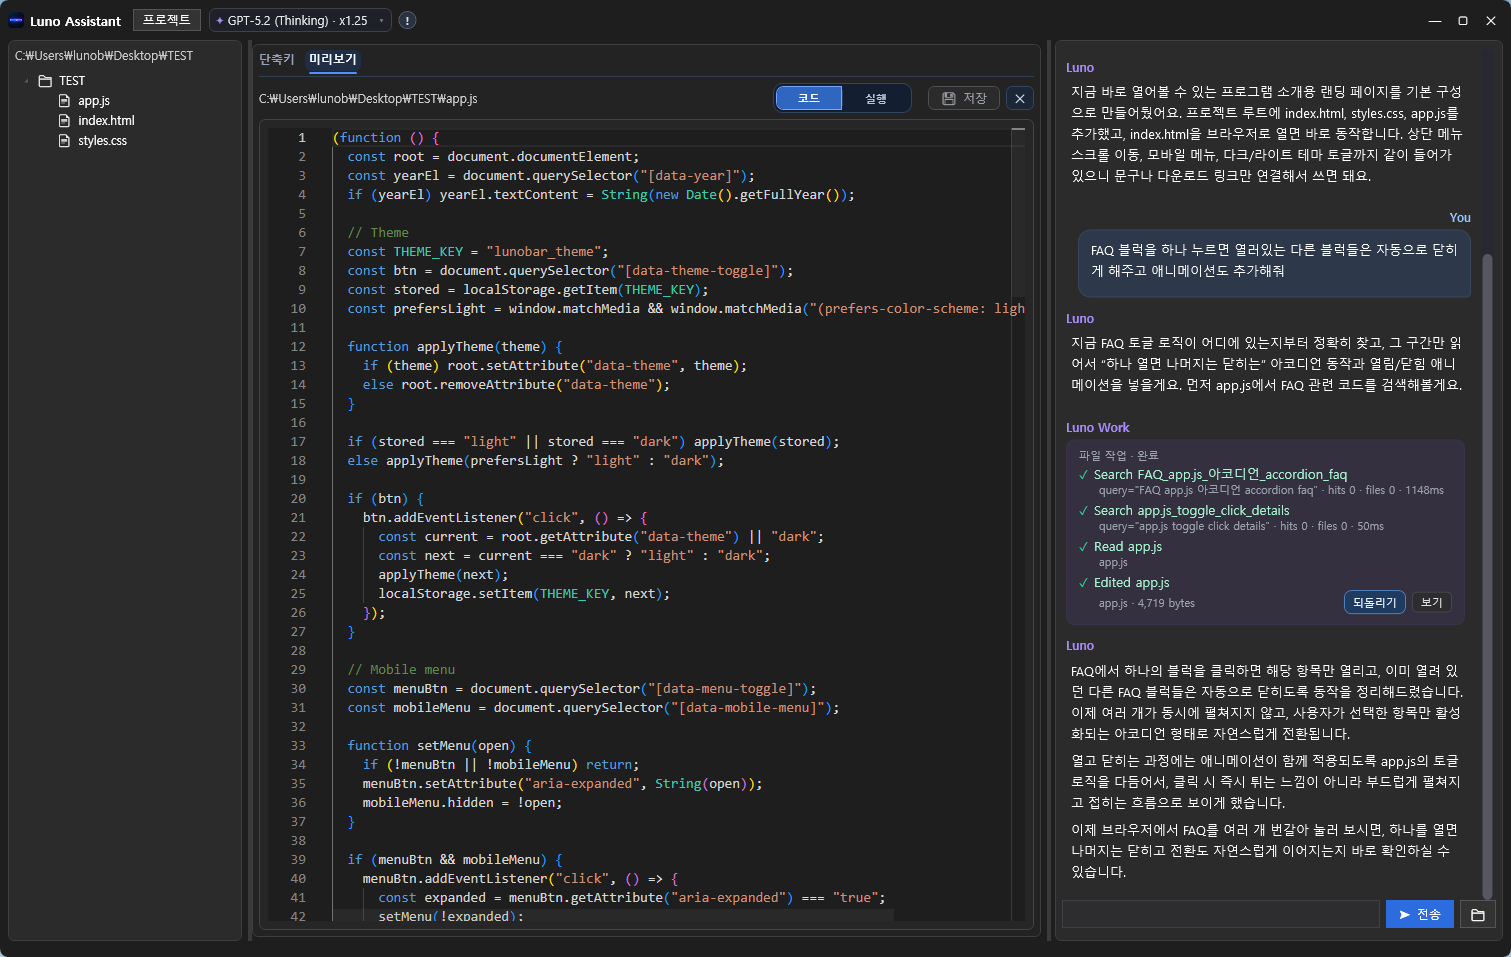This screenshot has height=957, width=1511.
Task: Click the Luno Assistant logo icon
Action: click(x=16, y=20)
